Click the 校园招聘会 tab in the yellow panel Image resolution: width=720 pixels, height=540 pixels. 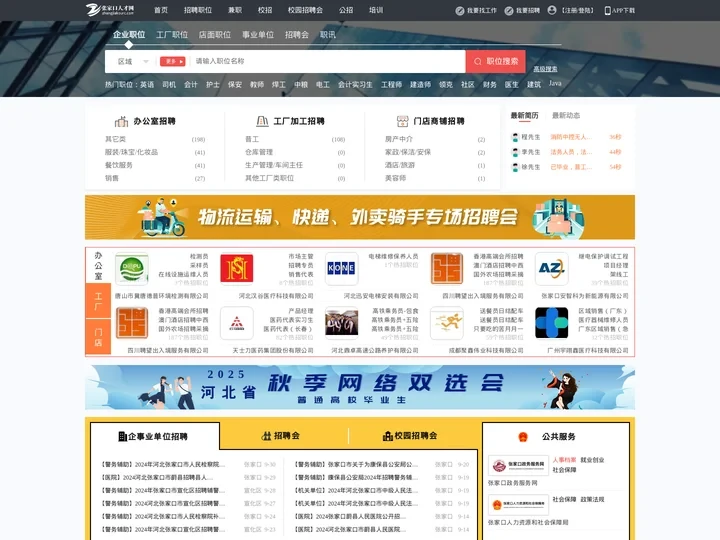pos(410,436)
